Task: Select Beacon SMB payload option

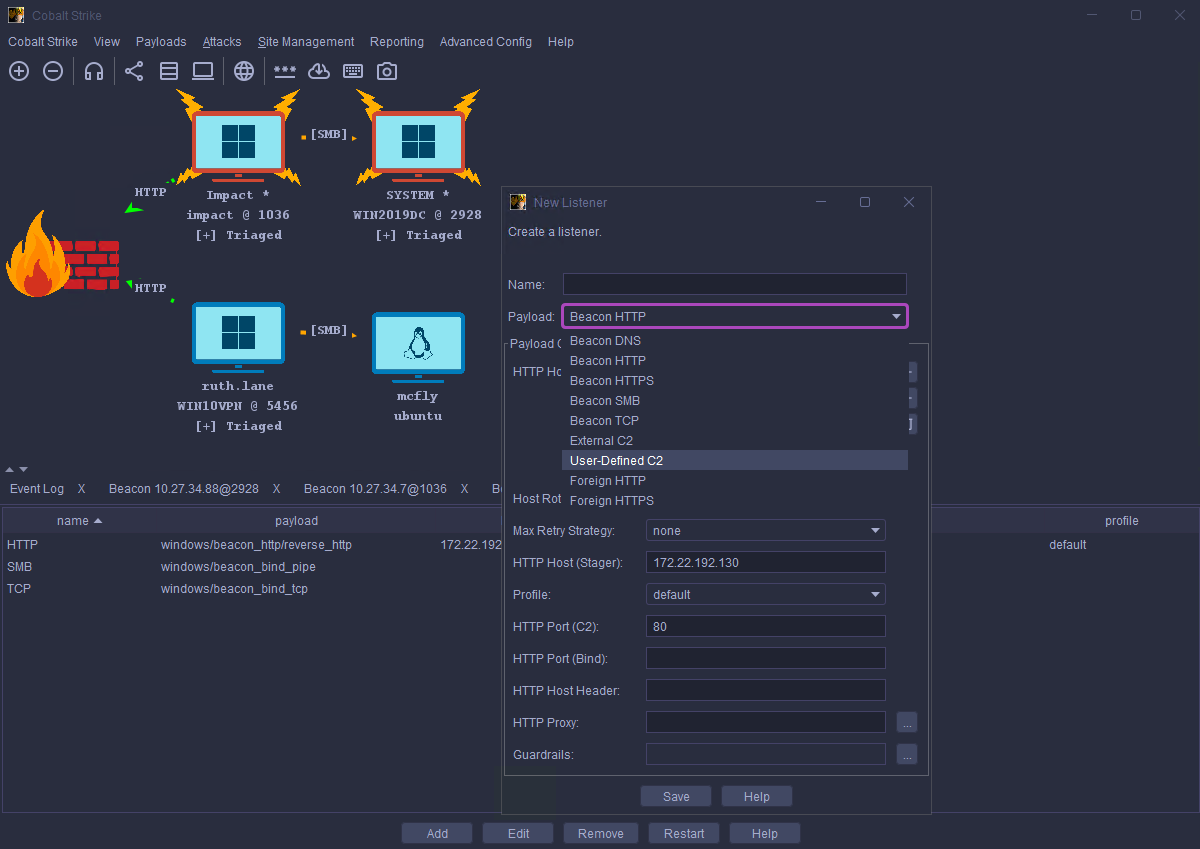Action: [605, 401]
